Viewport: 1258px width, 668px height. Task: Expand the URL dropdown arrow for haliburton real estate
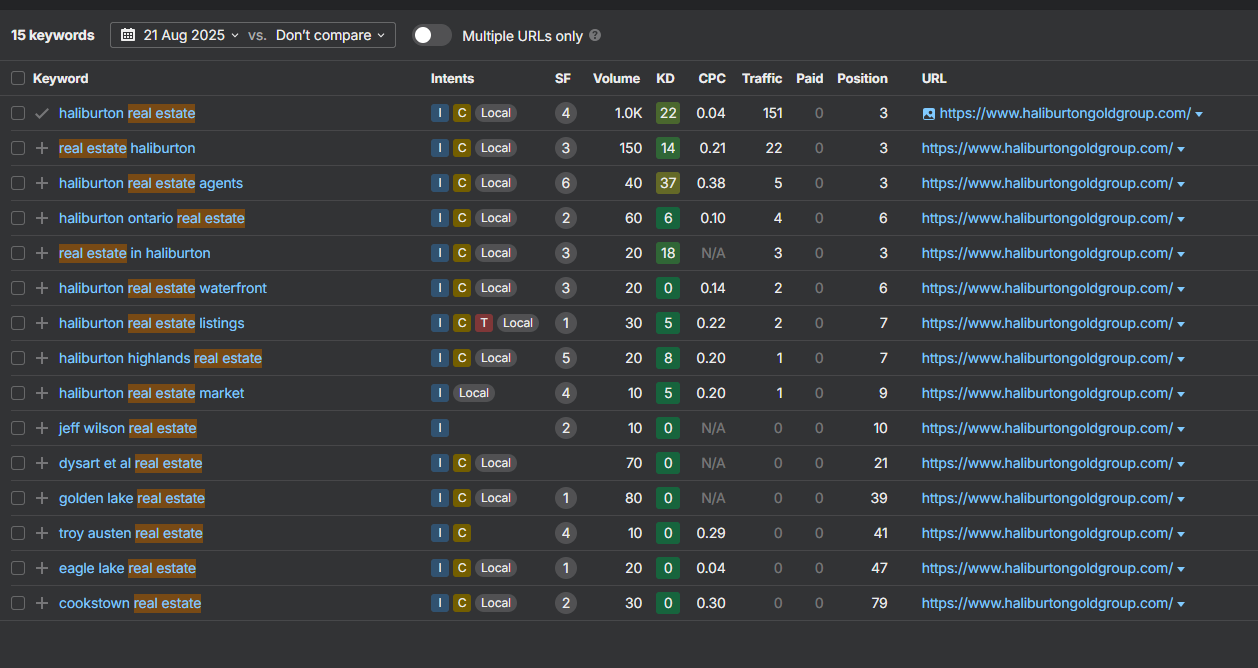tap(1199, 114)
